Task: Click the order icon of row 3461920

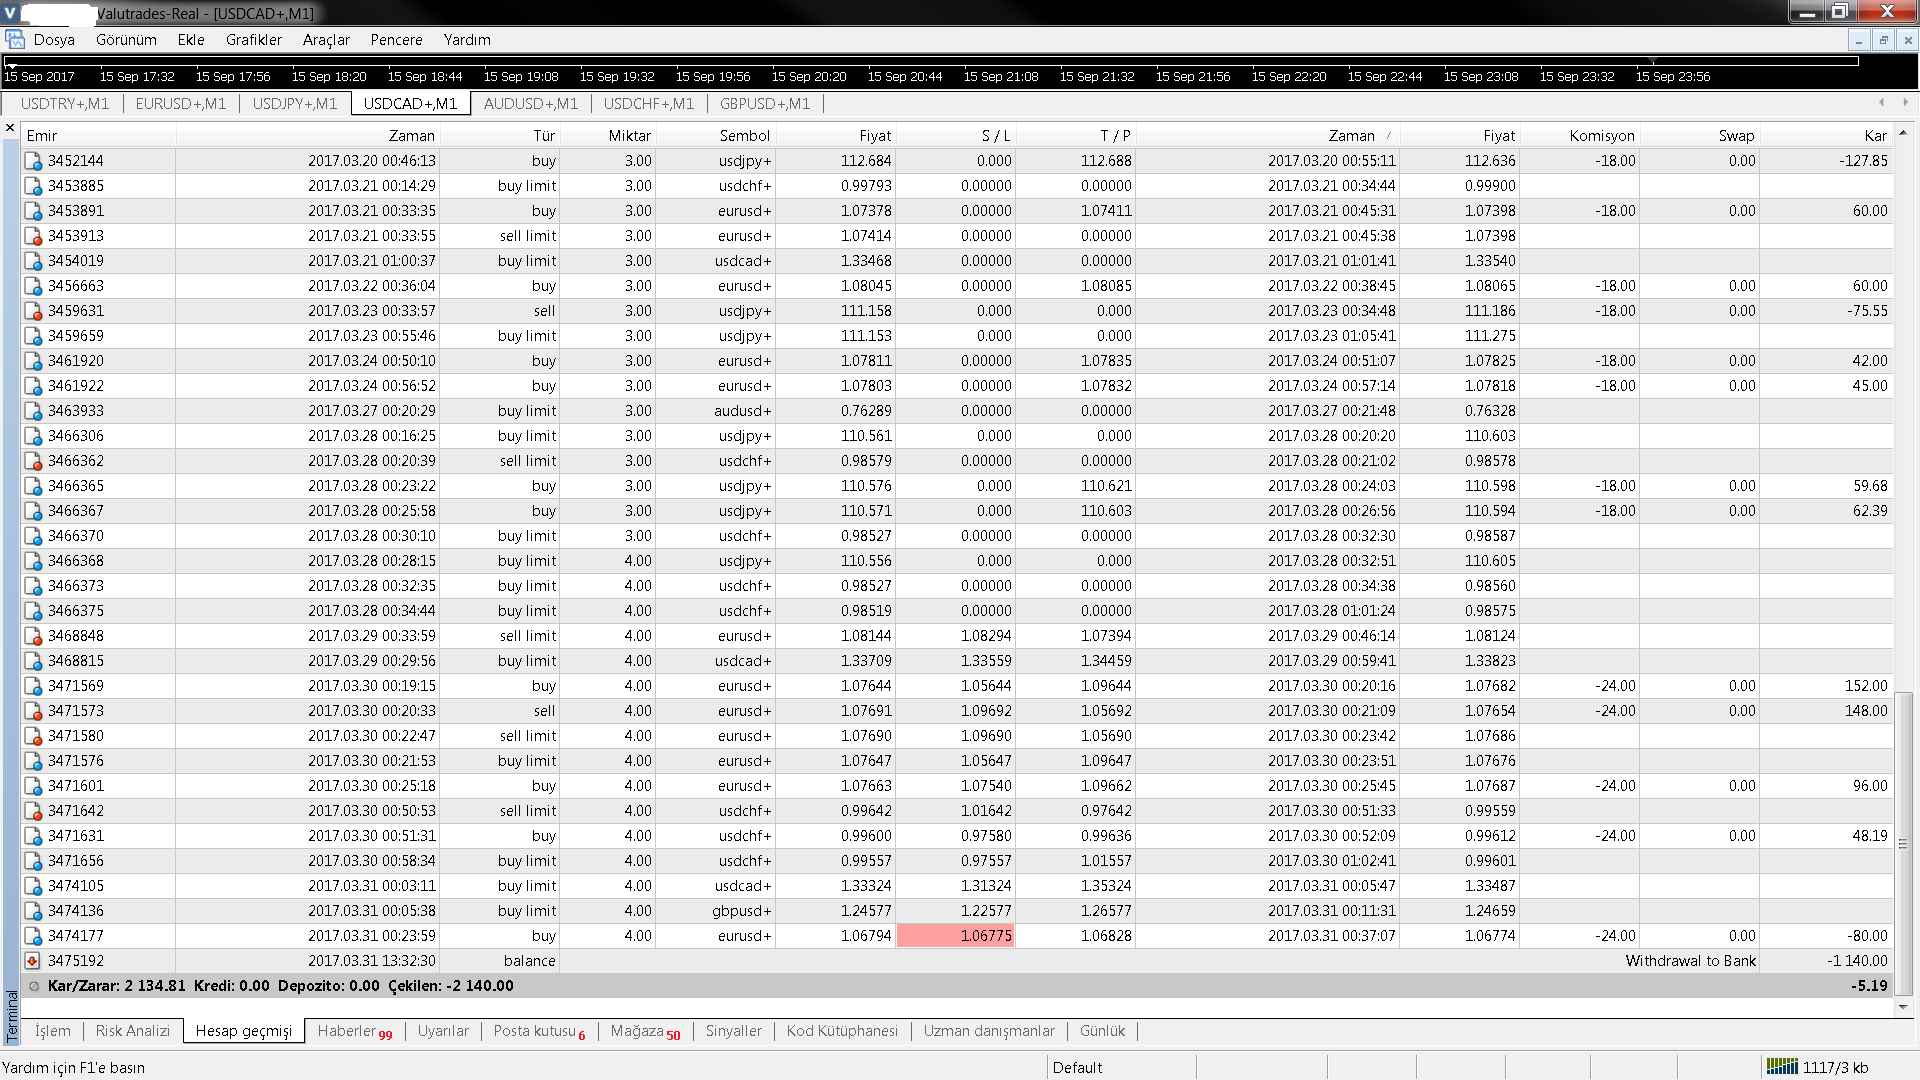Action: click(33, 361)
